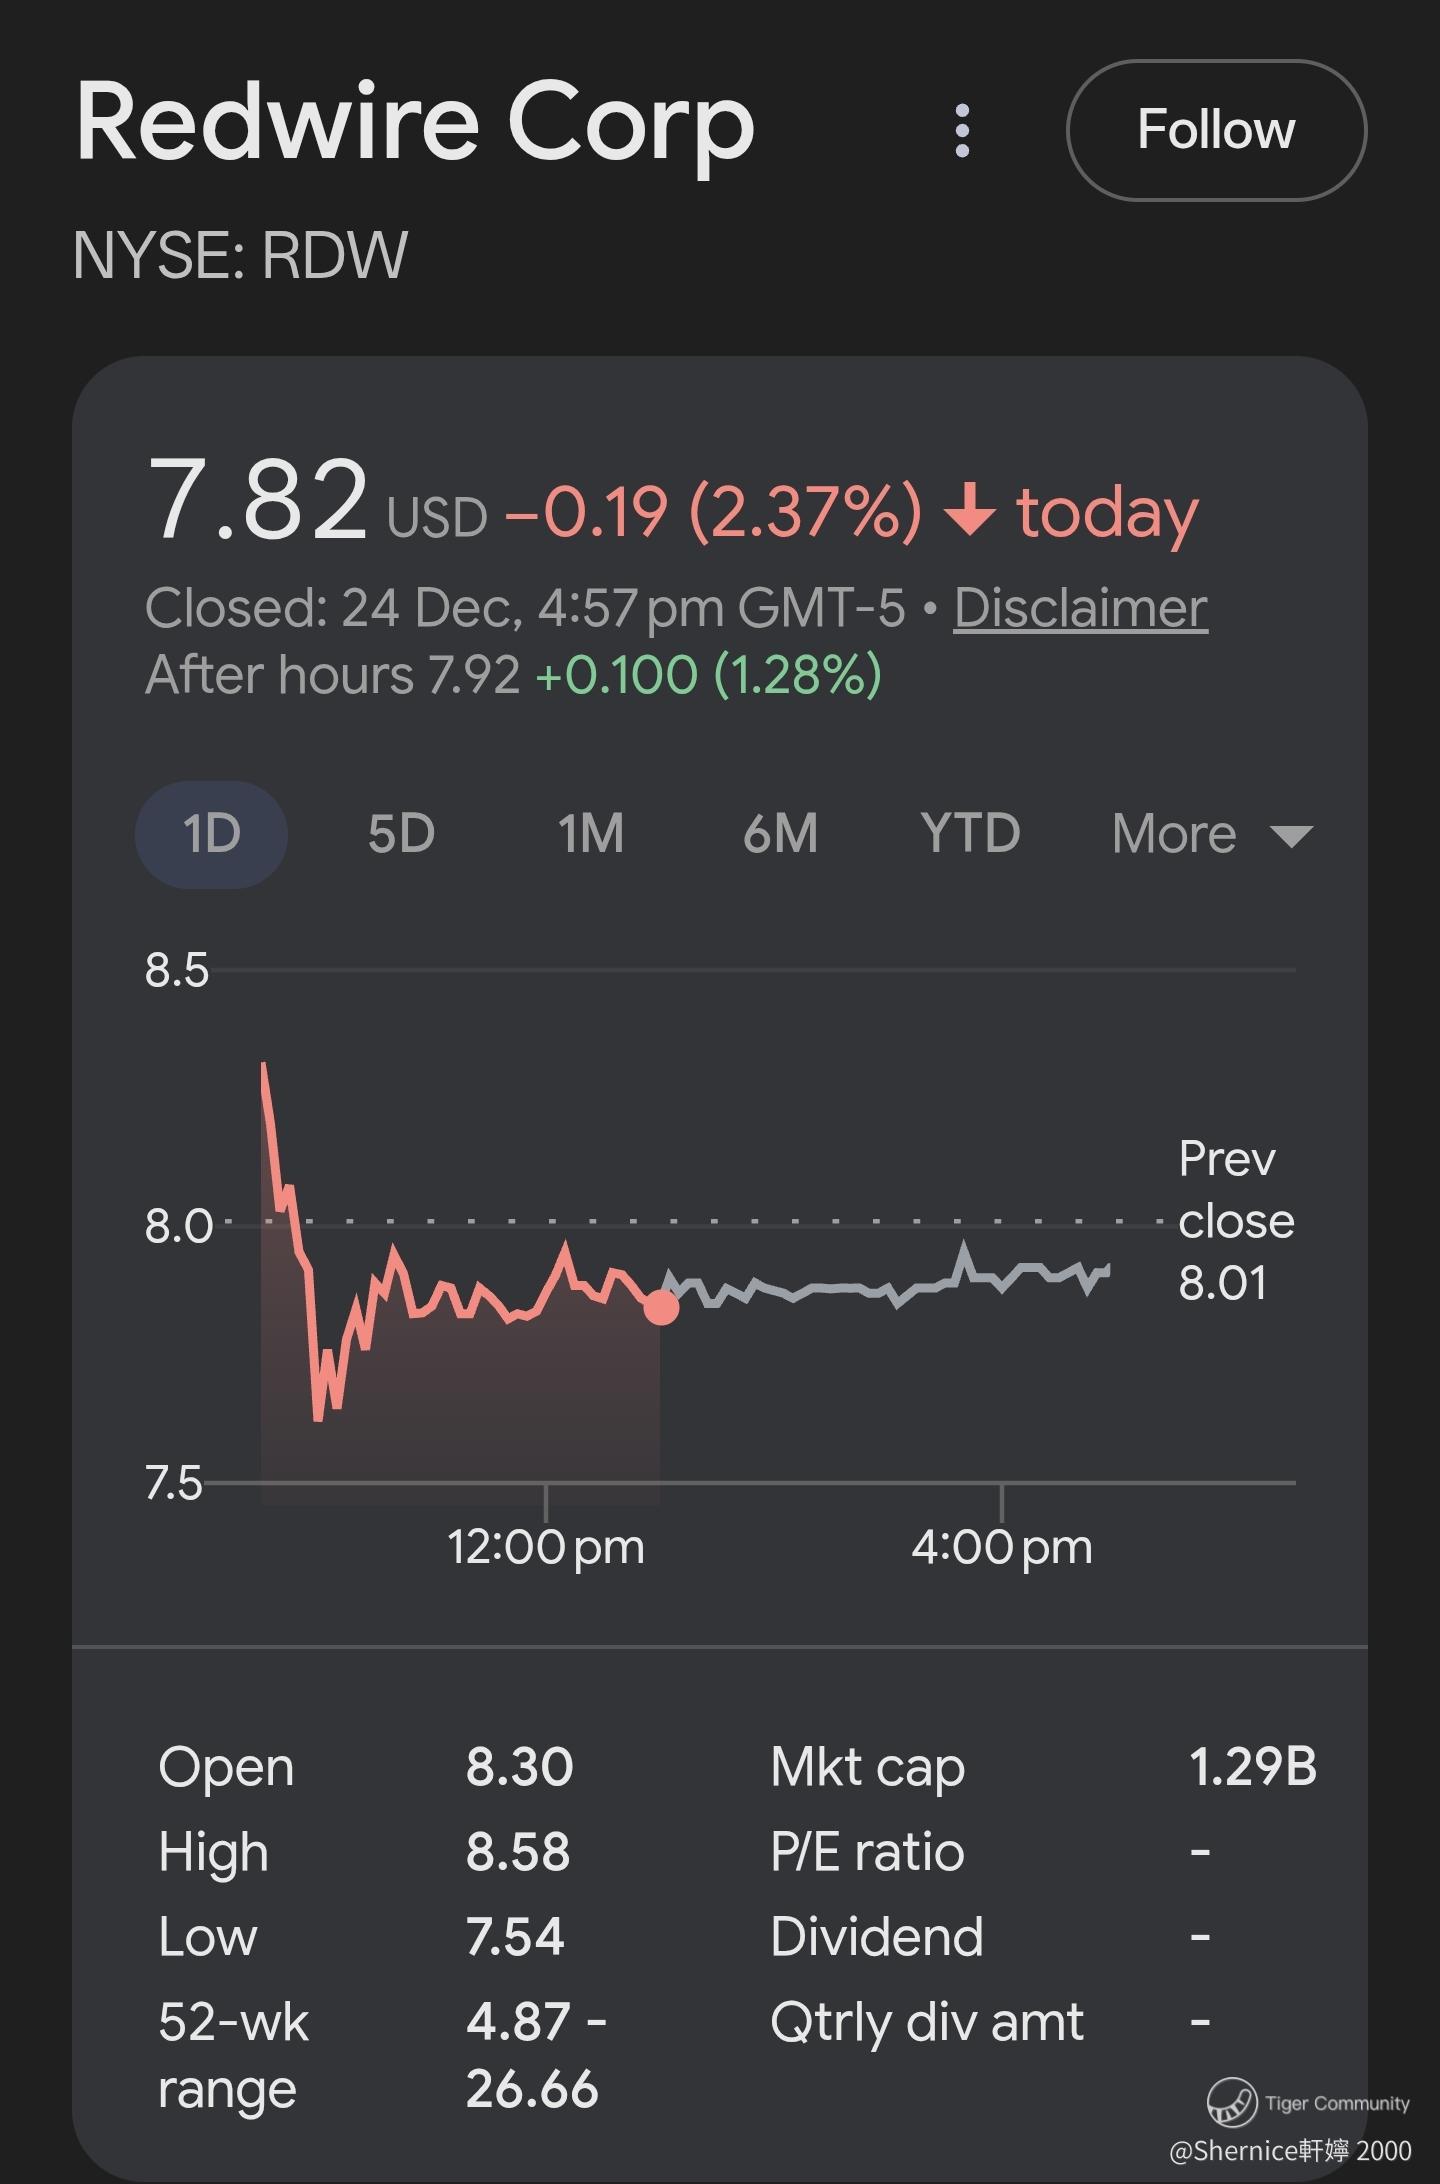
Task: Click the red marker dot on chart
Action: [x=660, y=1307]
